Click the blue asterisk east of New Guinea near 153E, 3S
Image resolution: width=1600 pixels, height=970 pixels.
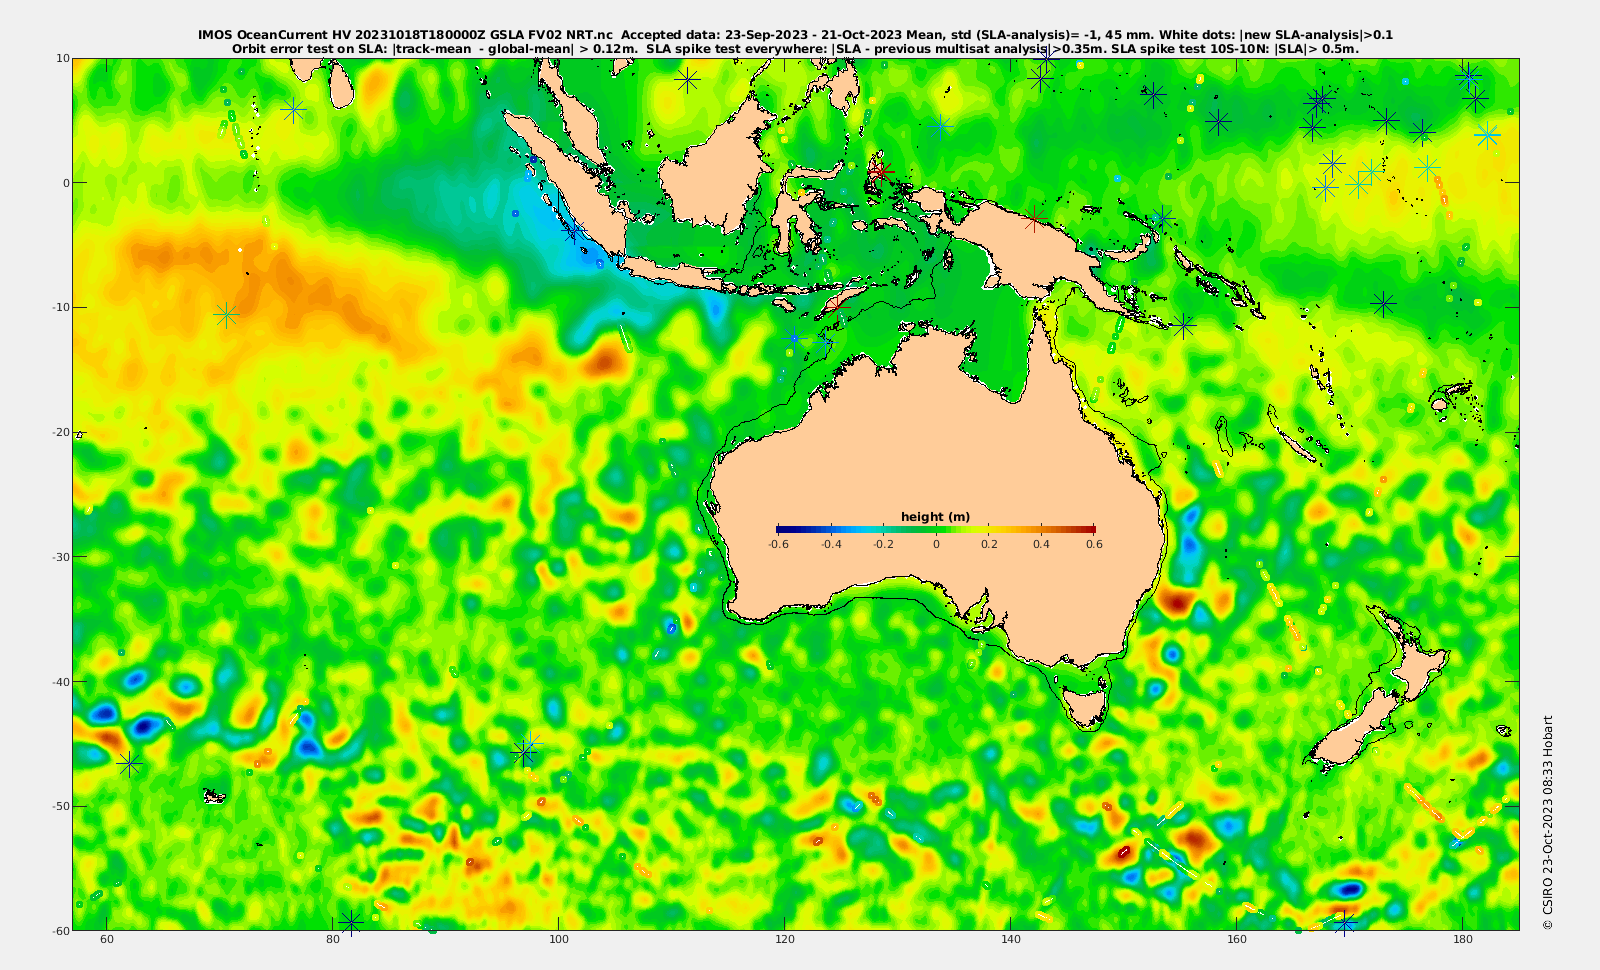click(x=1161, y=218)
